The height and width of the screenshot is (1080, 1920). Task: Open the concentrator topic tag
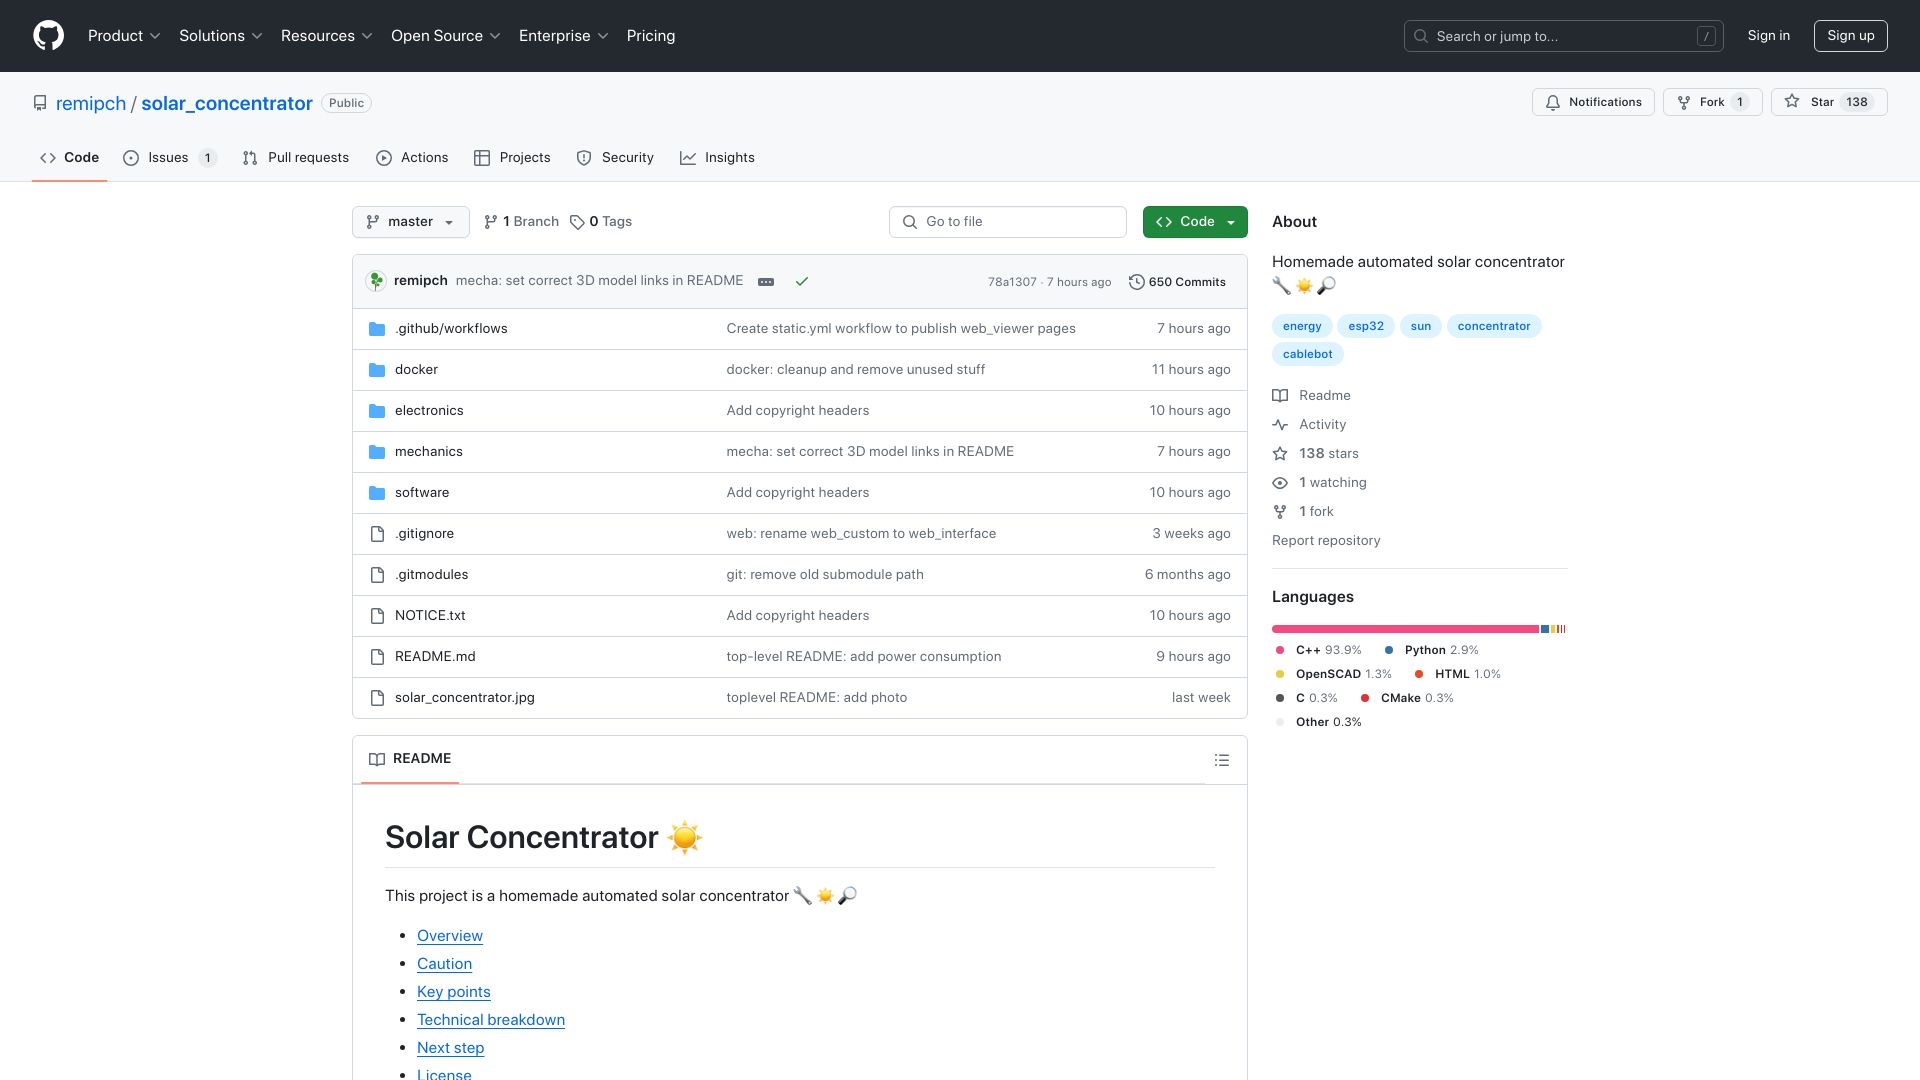1494,326
